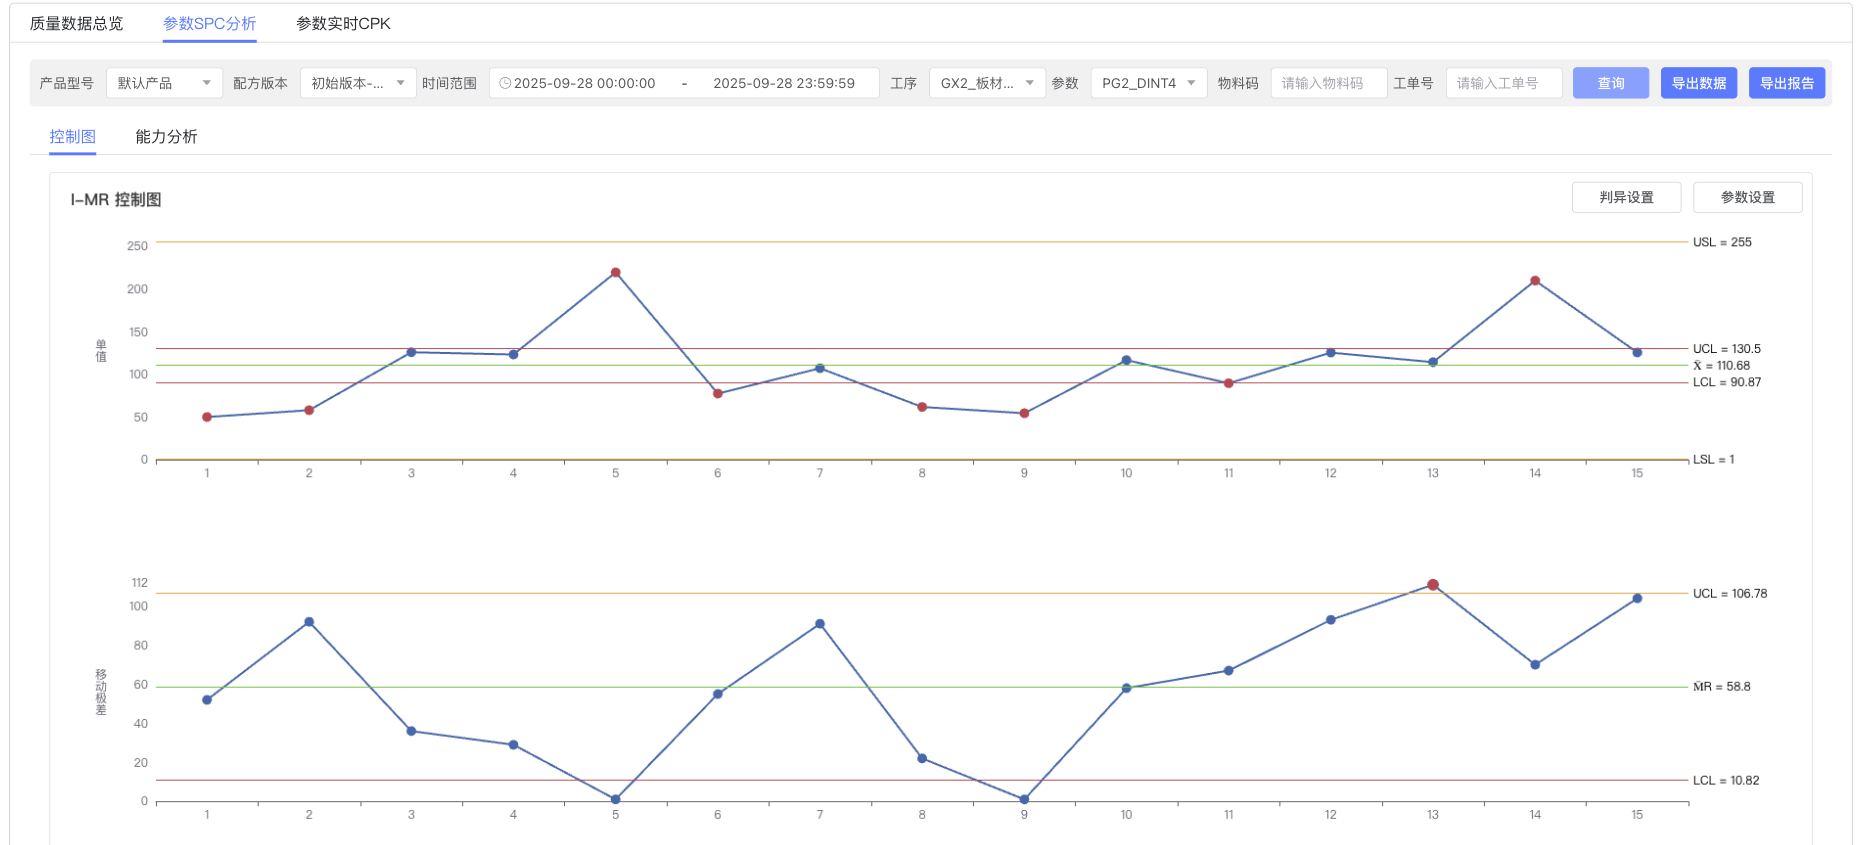This screenshot has height=845, width=1861.
Task: Open the 参数设置 settings
Action: click(1747, 198)
